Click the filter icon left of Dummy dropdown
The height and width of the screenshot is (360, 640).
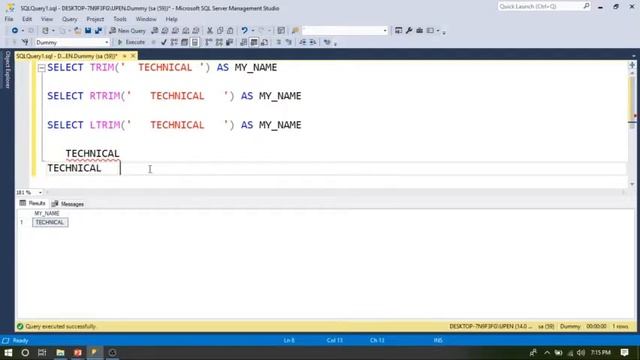point(25,42)
